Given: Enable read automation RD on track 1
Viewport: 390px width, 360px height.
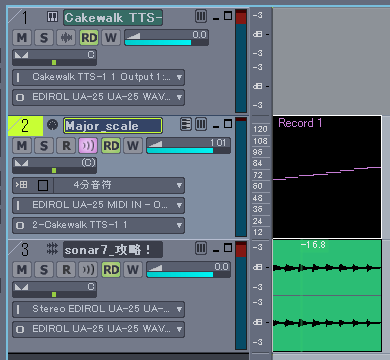Looking at the screenshot, I should [x=89, y=37].
